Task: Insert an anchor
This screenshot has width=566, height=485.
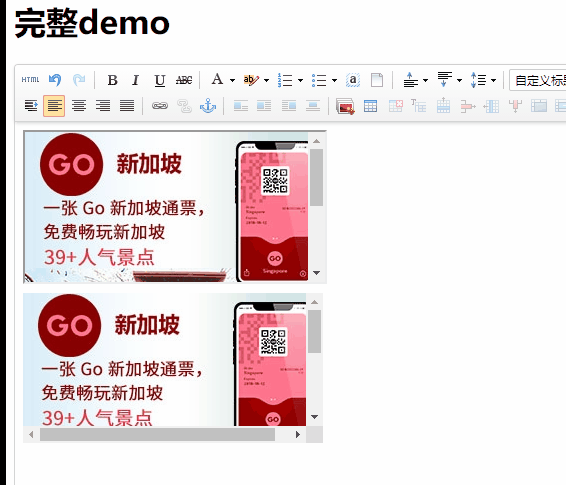Action: coord(208,106)
